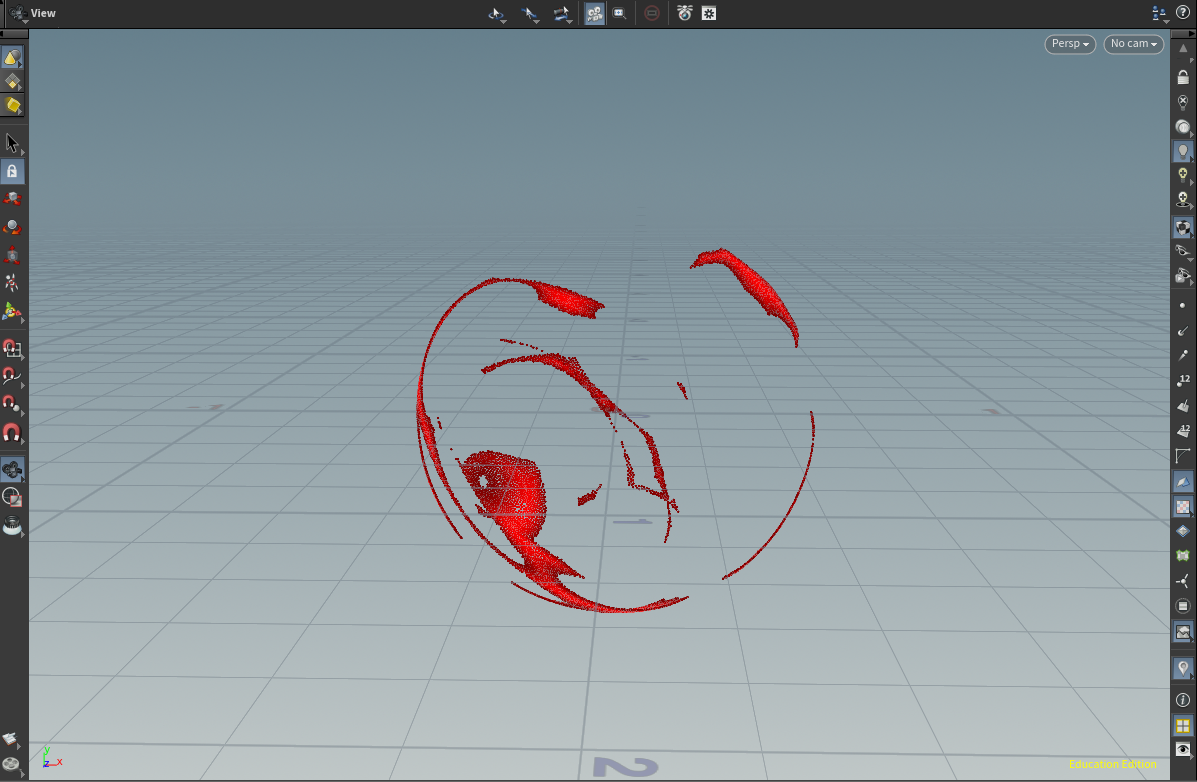Screen dimensions: 1197x782
Task: Toggle the background image display icon
Action: coord(1183,632)
